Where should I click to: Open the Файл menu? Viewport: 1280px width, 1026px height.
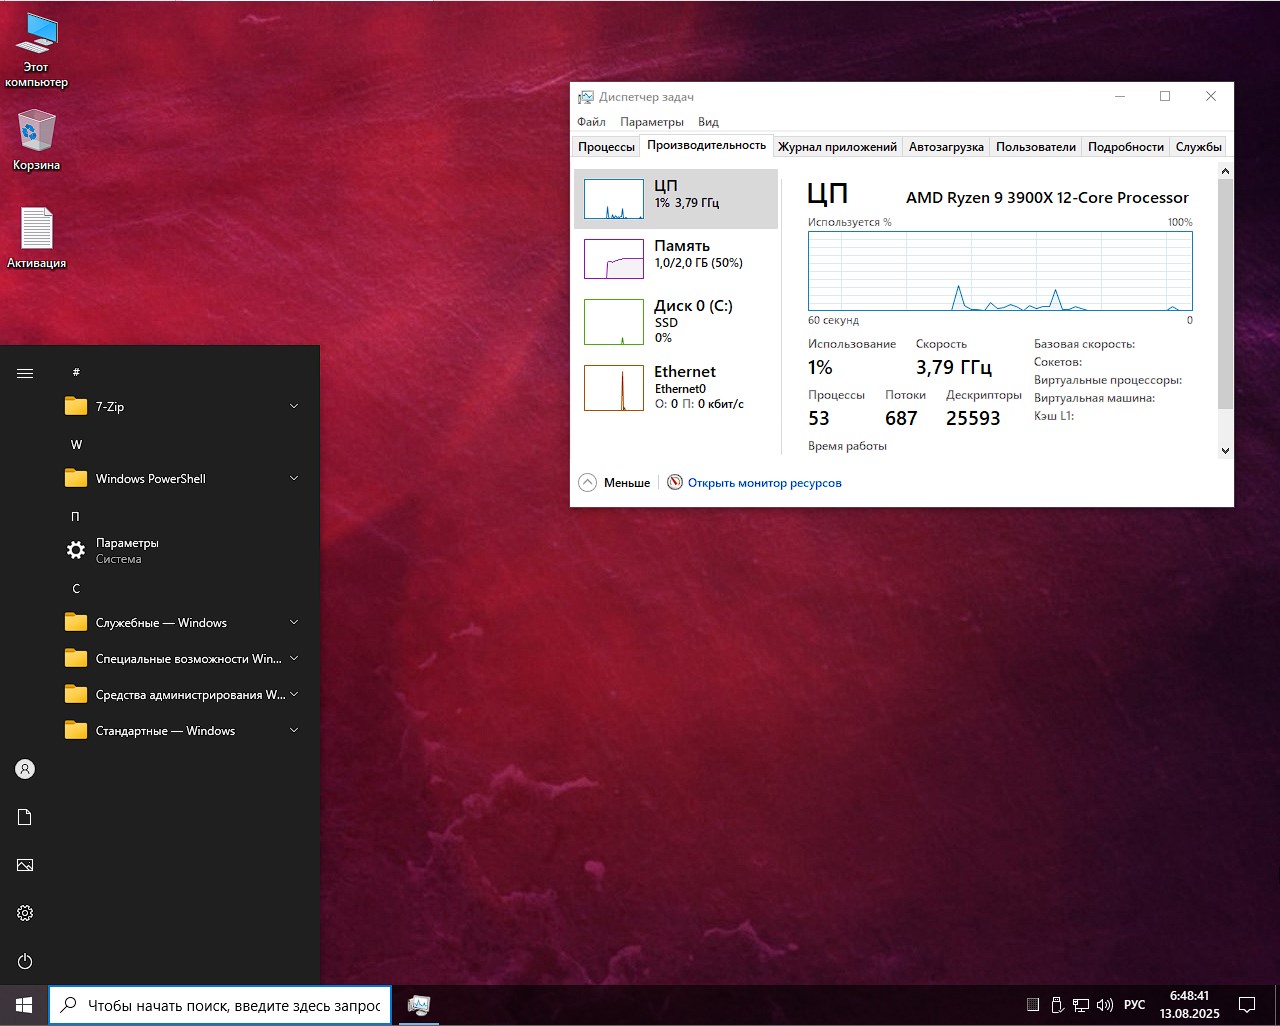pos(591,122)
